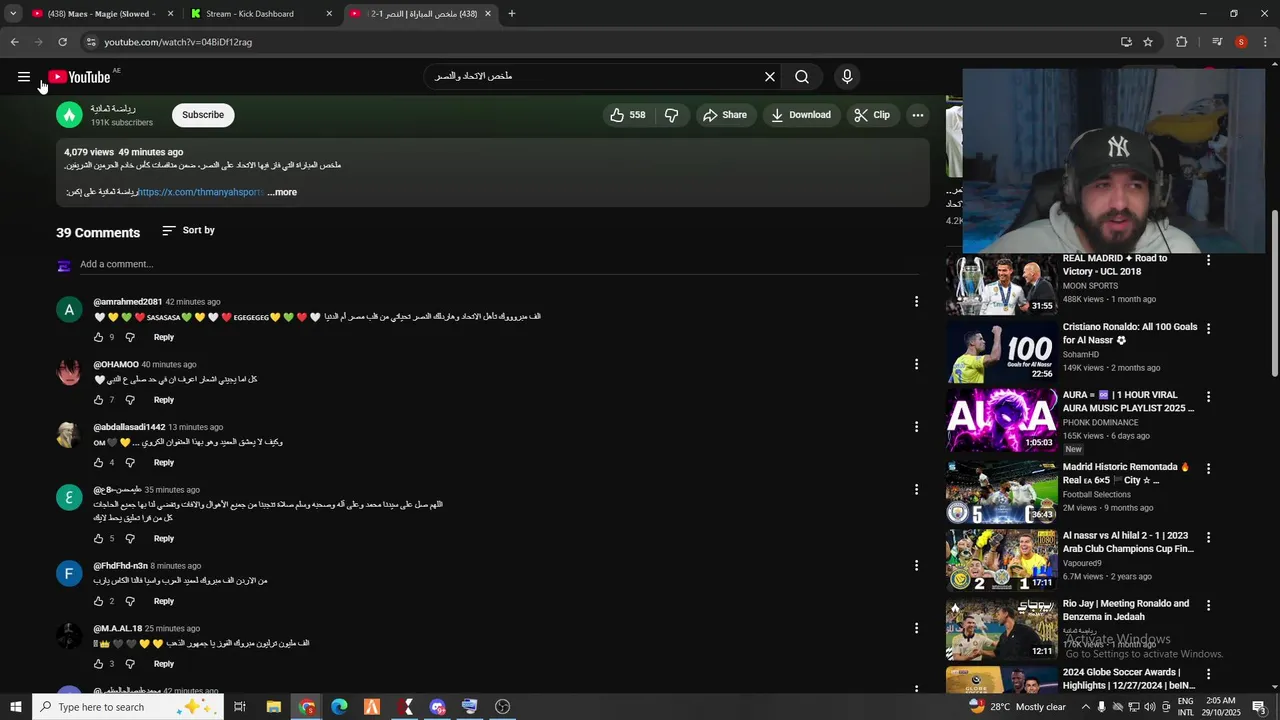Open more actions menu beside Clip
Image resolution: width=1280 pixels, height=720 pixels.
click(x=917, y=115)
